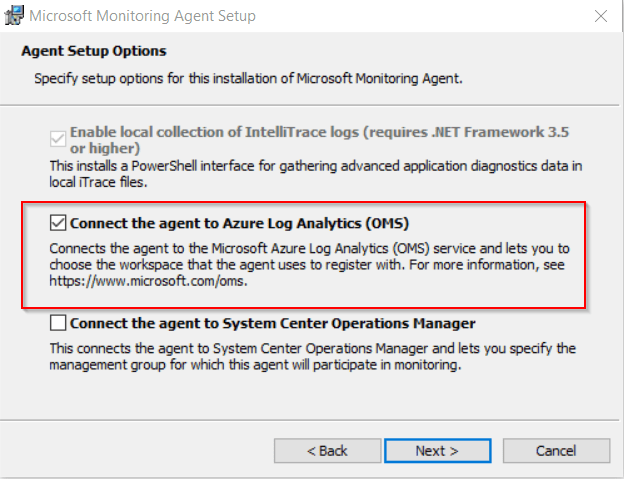Close the Microsoft Monitoring Agent Setup window
Viewport: 624px width, 479px height.
[600, 16]
